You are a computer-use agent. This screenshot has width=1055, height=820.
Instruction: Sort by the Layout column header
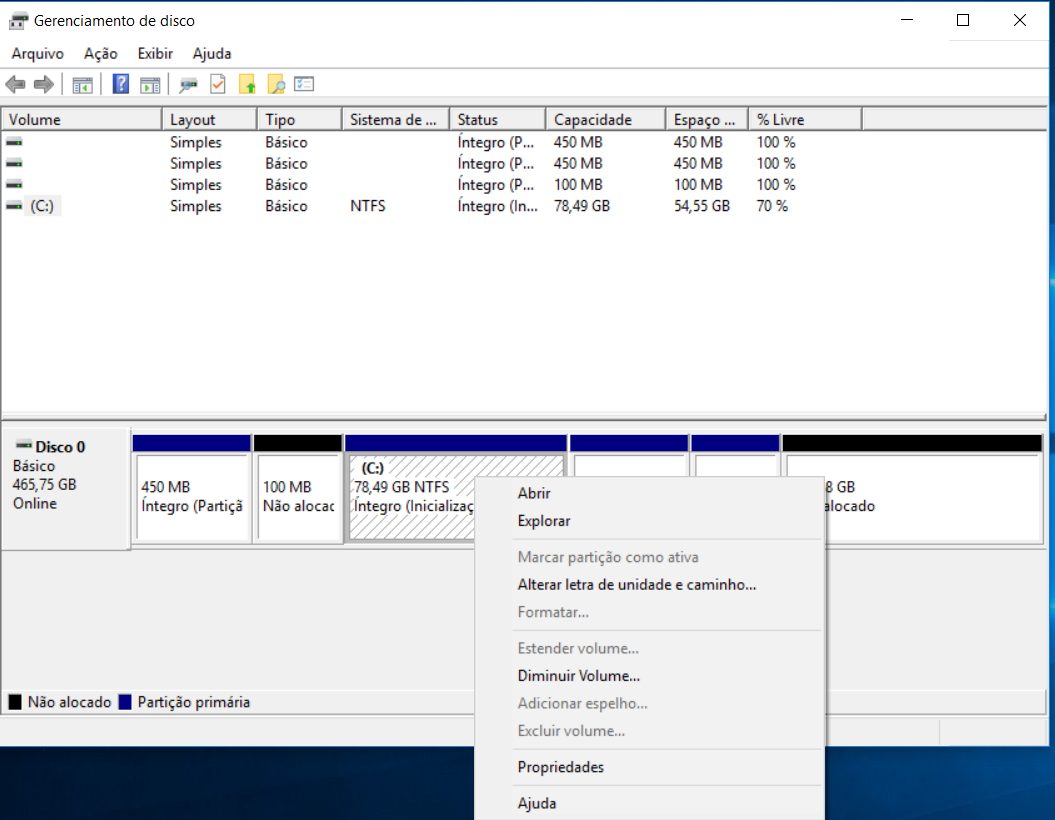(x=209, y=120)
